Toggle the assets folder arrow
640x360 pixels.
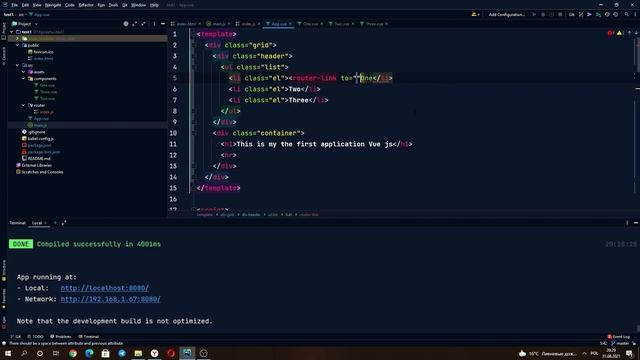click(24, 72)
